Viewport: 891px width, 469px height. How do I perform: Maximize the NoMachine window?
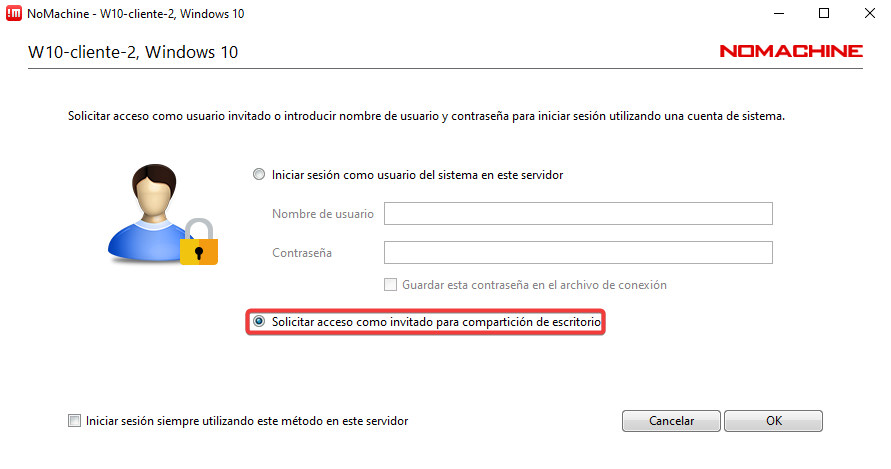point(824,14)
